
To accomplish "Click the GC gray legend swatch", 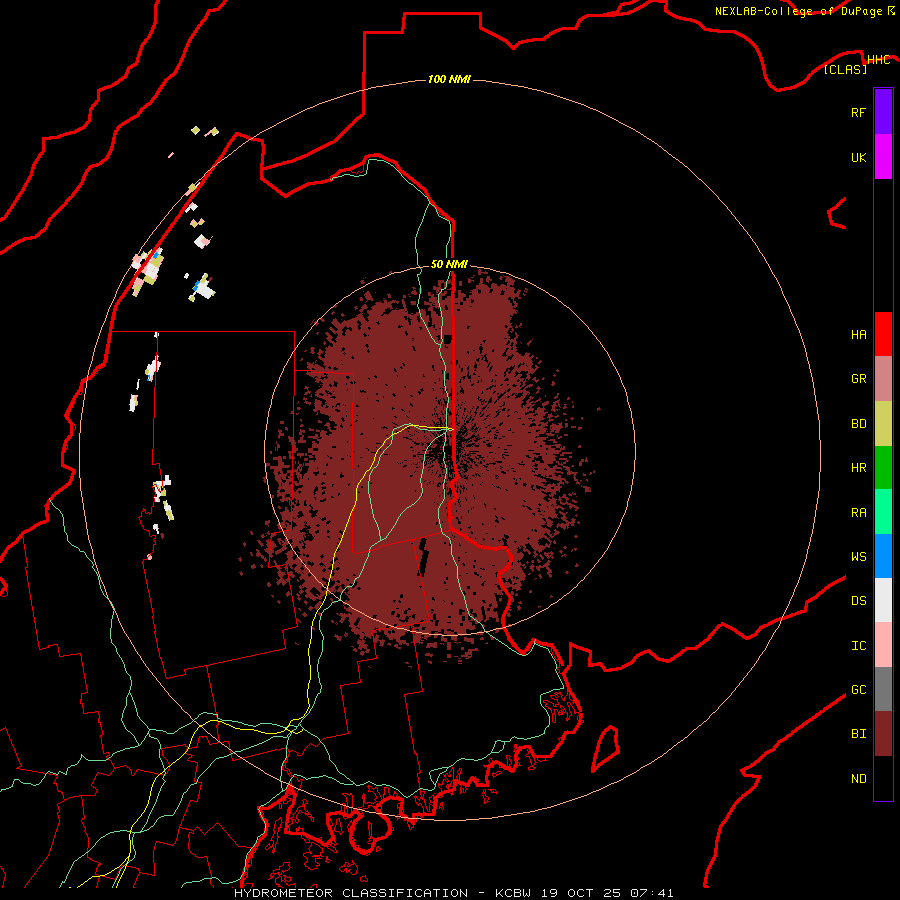I will (883, 689).
